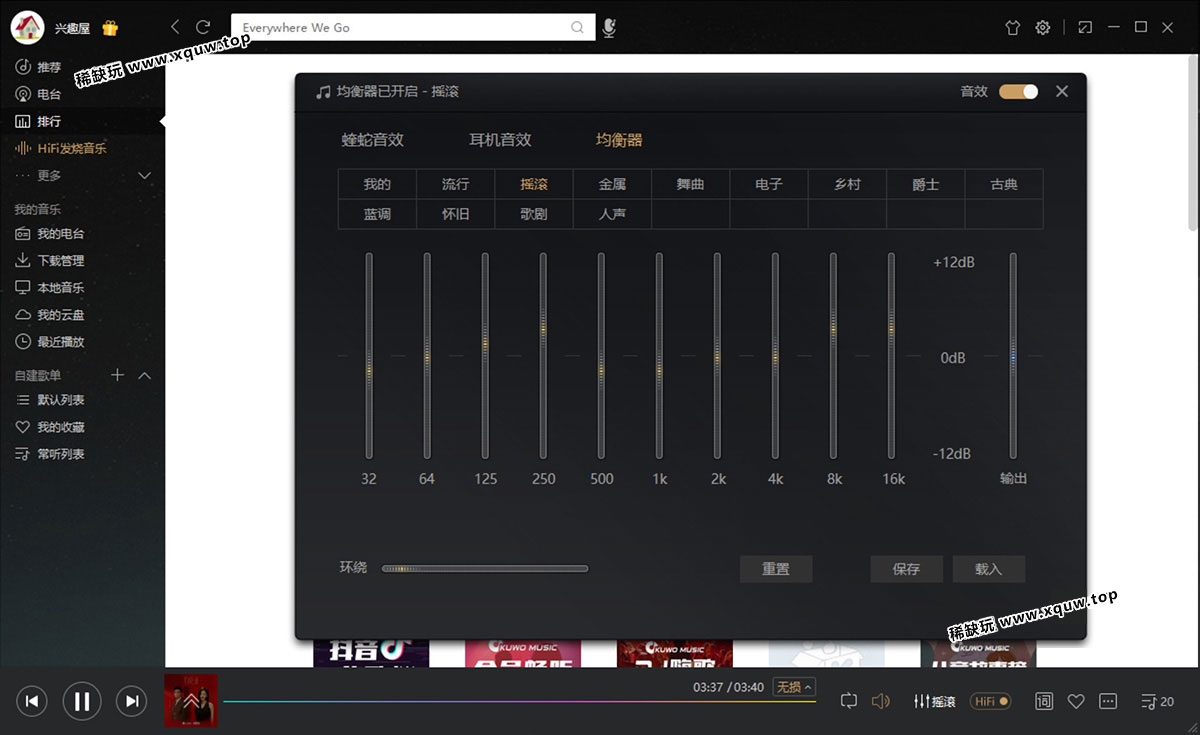Click the 环绕 surround slider
1200x735 pixels.
tap(485, 568)
